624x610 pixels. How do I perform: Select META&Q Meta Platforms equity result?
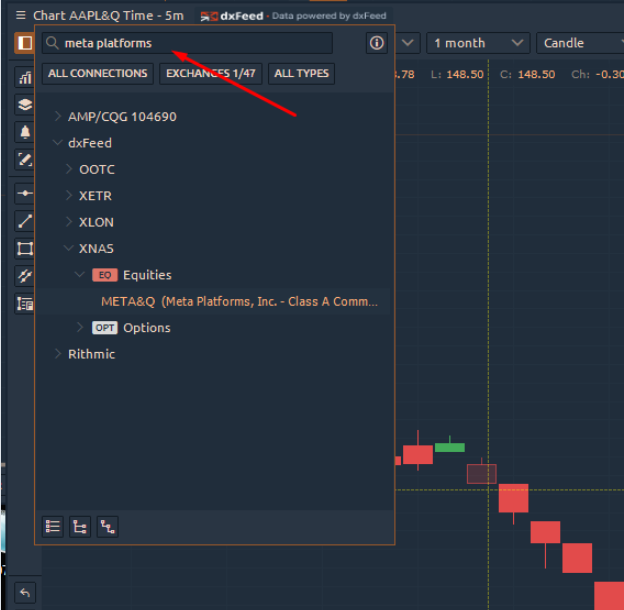tap(239, 301)
